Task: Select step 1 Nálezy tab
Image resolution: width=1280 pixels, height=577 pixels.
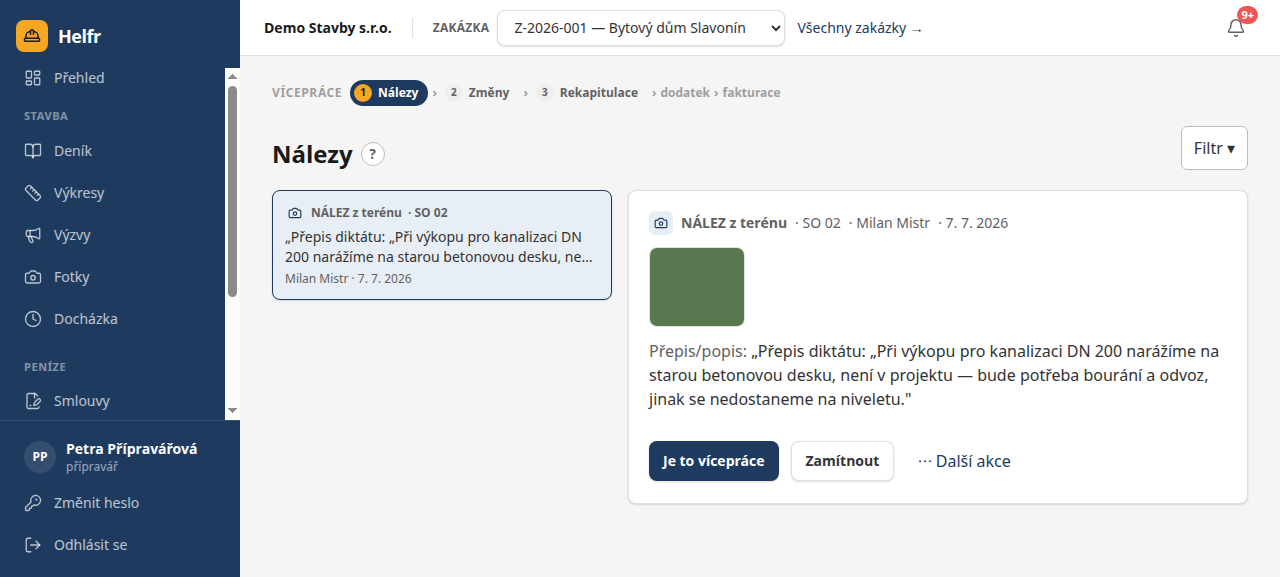Action: [x=389, y=93]
